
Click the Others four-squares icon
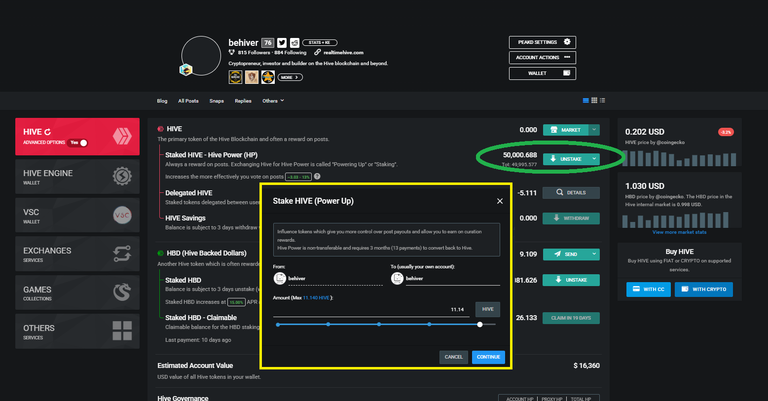(122, 331)
